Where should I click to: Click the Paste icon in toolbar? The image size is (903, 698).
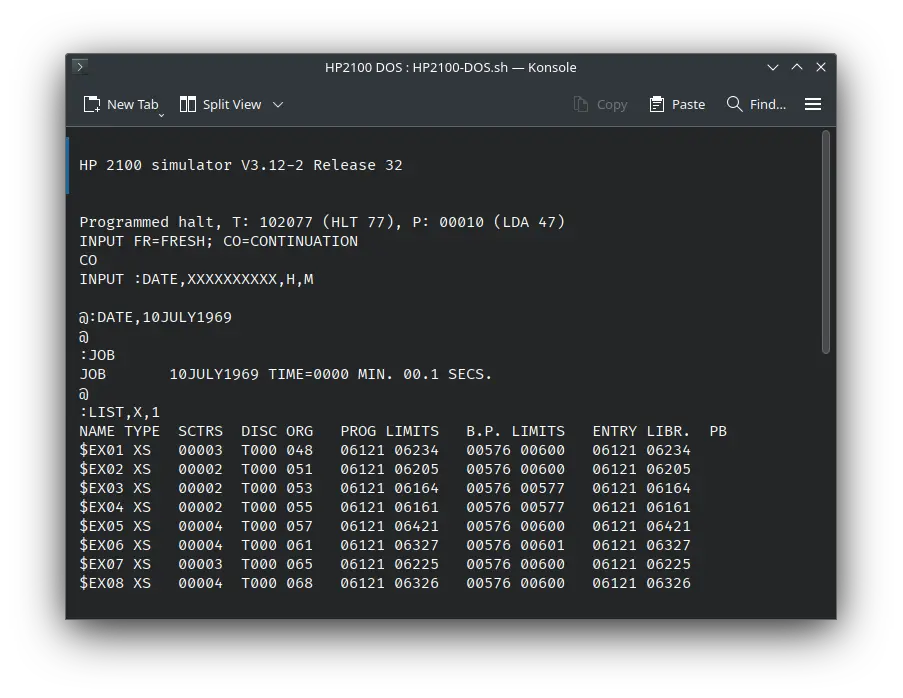click(x=655, y=103)
